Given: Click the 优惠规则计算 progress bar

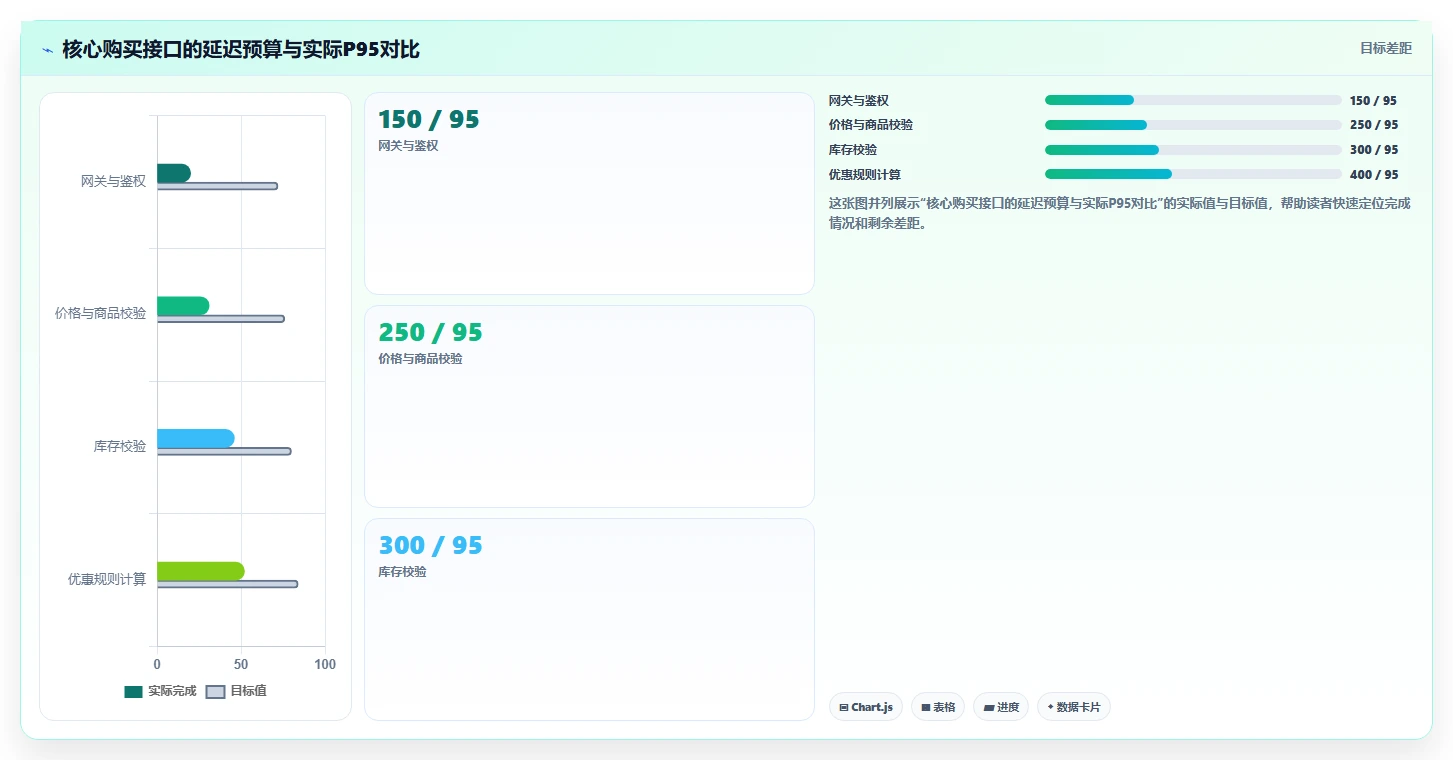Looking at the screenshot, I should pyautogui.click(x=1193, y=174).
